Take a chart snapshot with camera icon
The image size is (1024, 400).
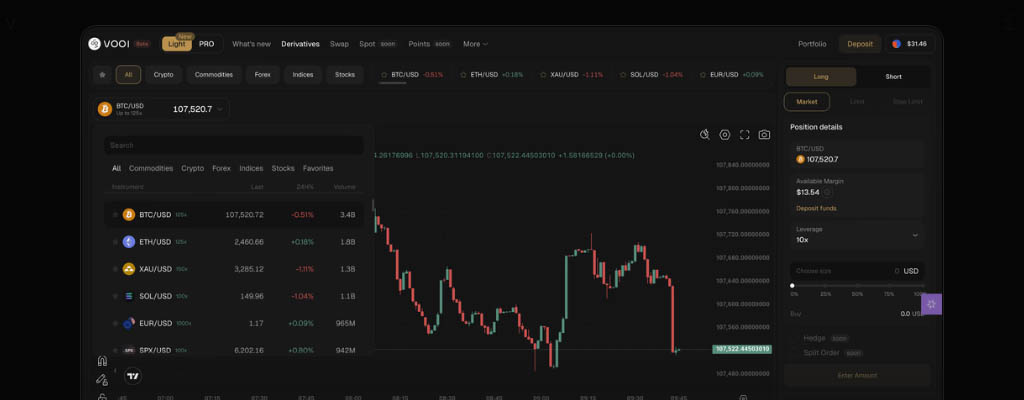(x=764, y=135)
